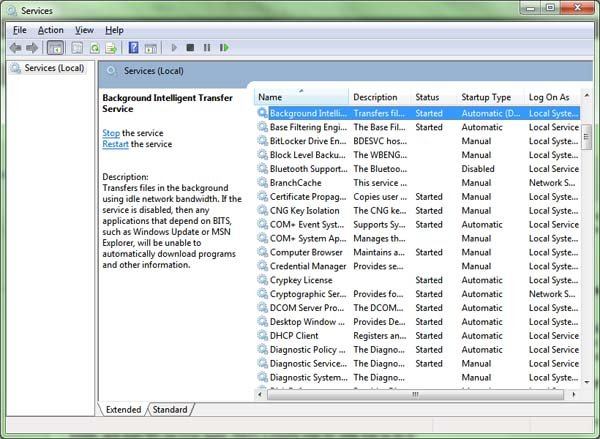Sort by the Startup Type column header
The width and height of the screenshot is (600, 439).
491,97
